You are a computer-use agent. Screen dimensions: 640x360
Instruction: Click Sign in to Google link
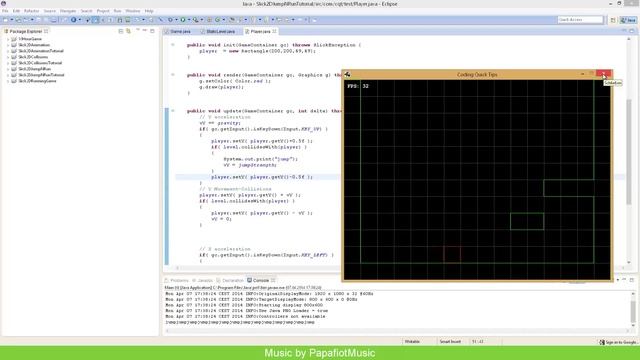coord(618,342)
